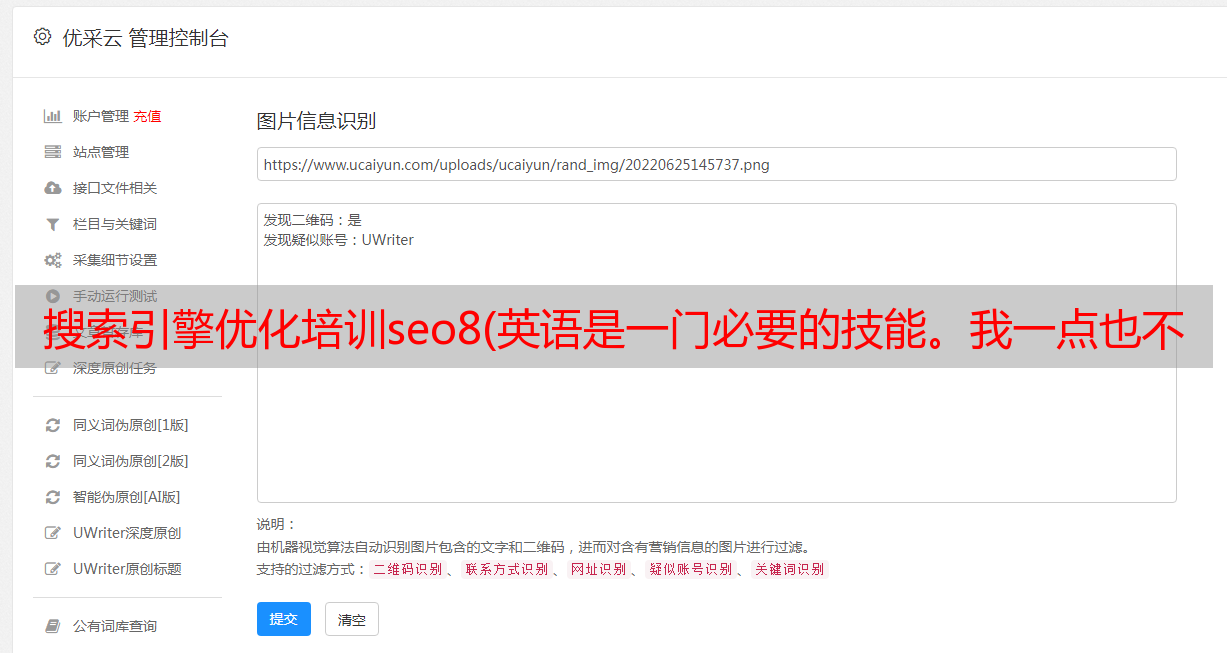Viewport: 1227px width, 653px height.
Task: Click the gears icon for 采集细节设置
Action: coord(53,260)
